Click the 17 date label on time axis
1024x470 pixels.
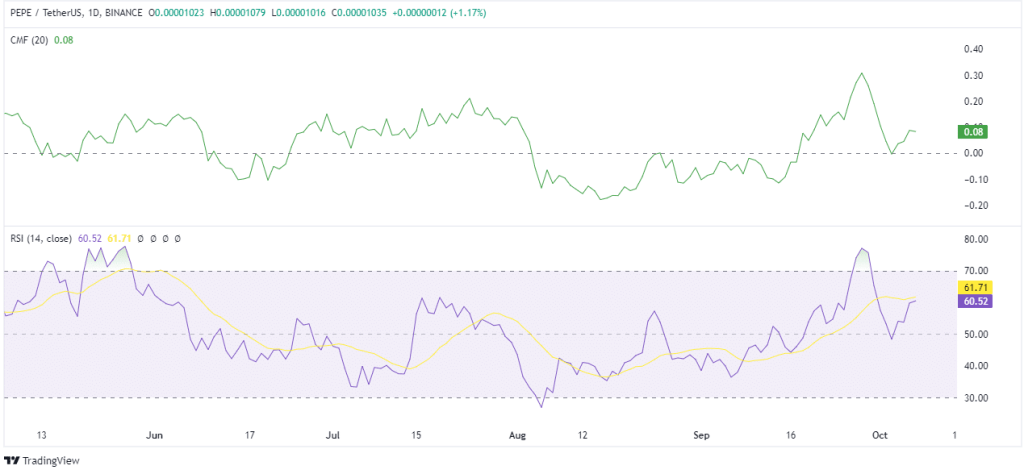point(249,434)
